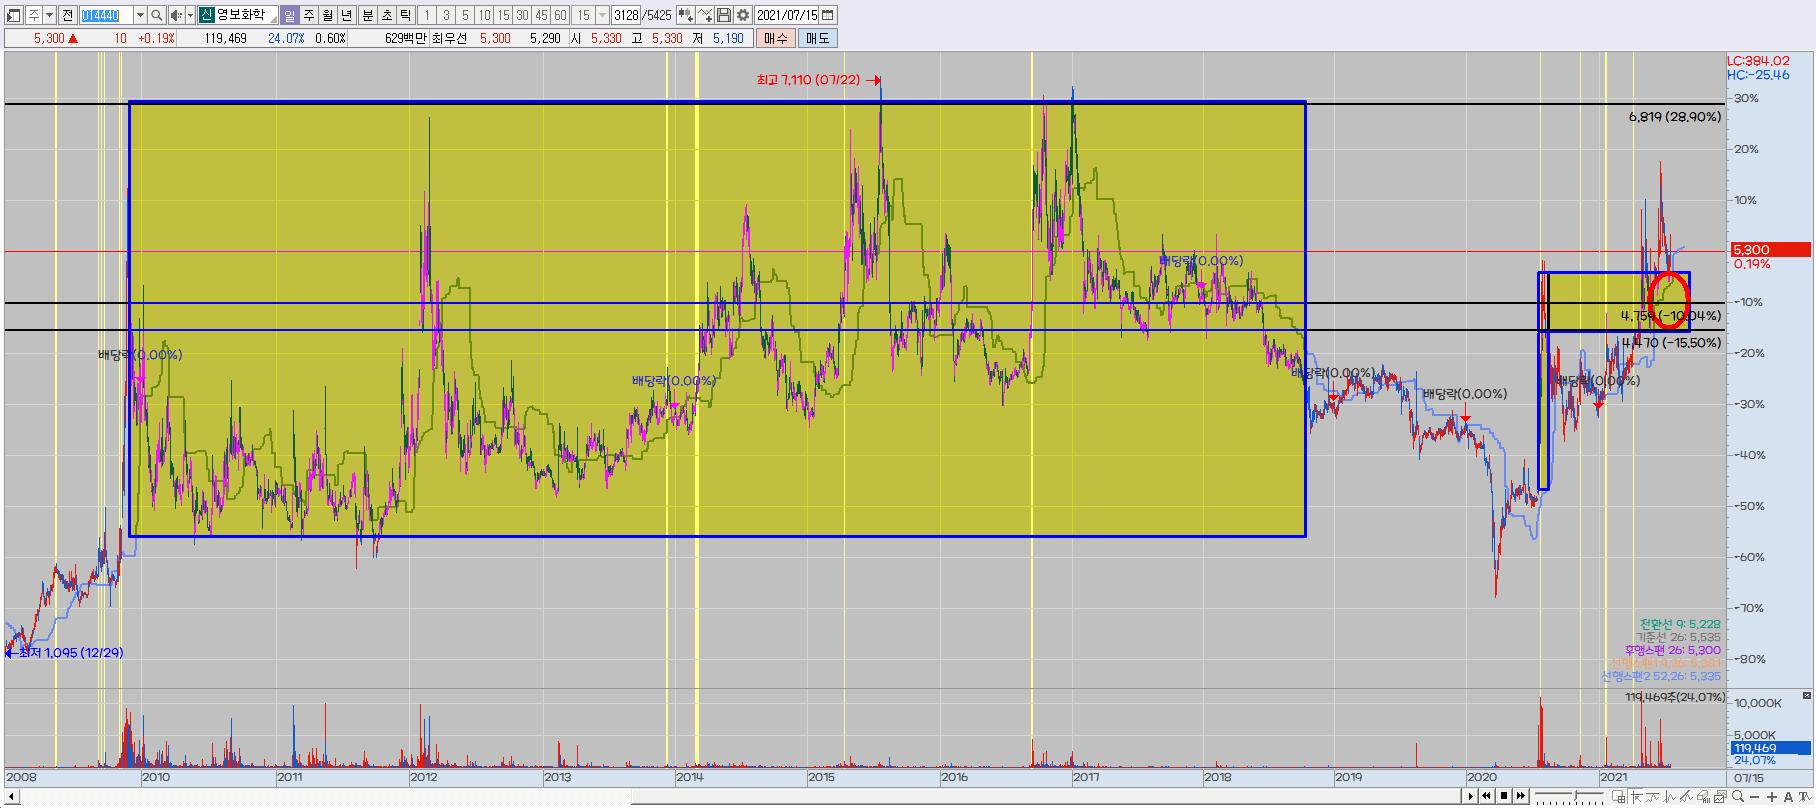Click the replay speed slider handle
Image resolution: width=1816 pixels, height=808 pixels.
tap(1576, 795)
